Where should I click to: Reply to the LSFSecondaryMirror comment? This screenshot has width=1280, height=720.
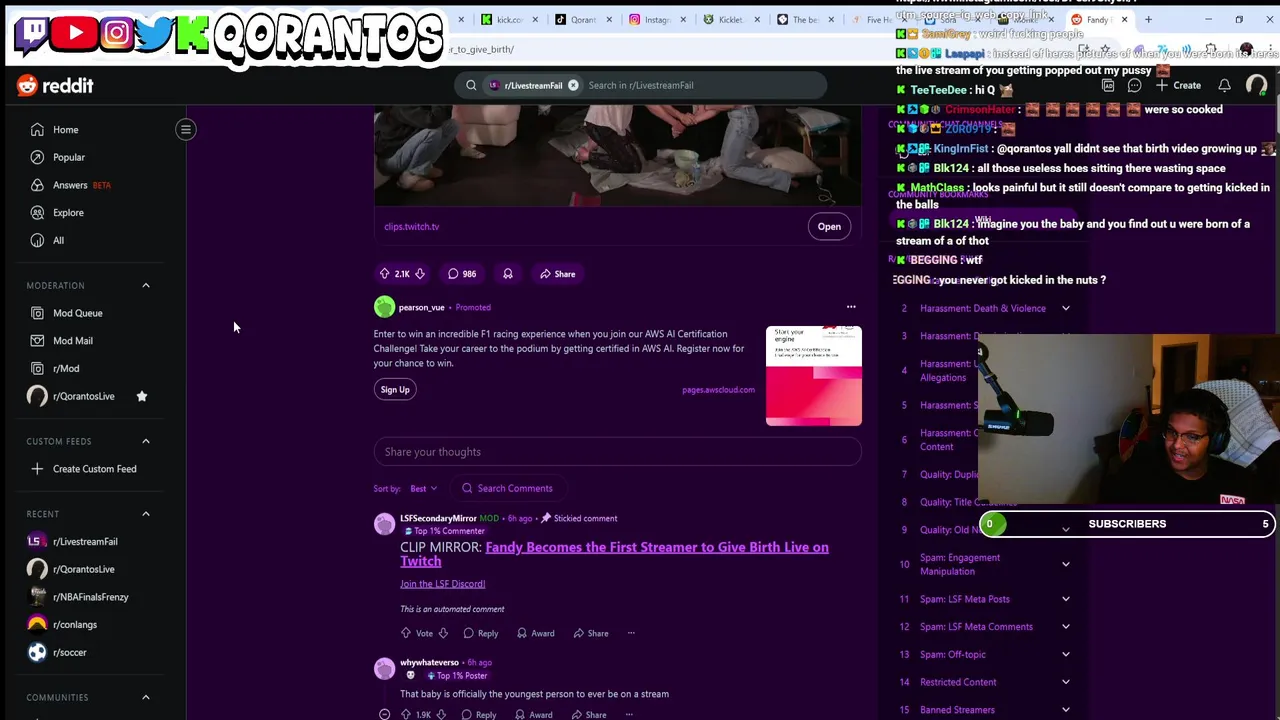(x=480, y=633)
